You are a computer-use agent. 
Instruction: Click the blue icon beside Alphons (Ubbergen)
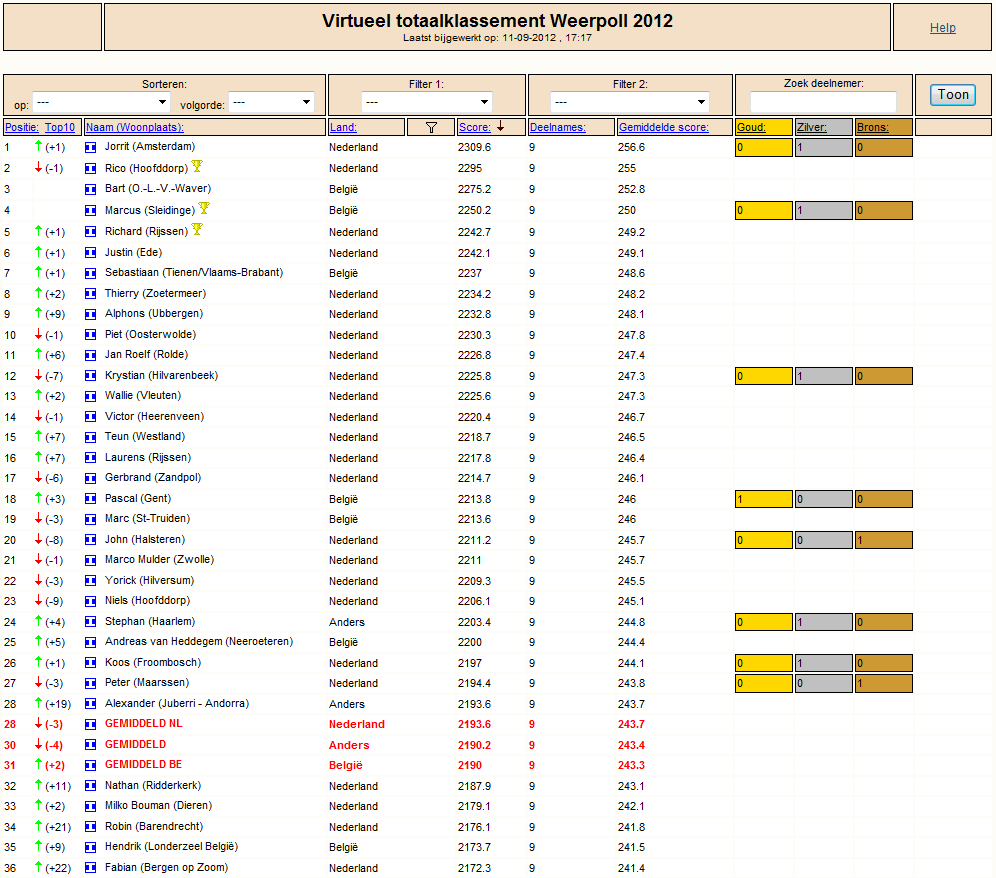[x=91, y=314]
